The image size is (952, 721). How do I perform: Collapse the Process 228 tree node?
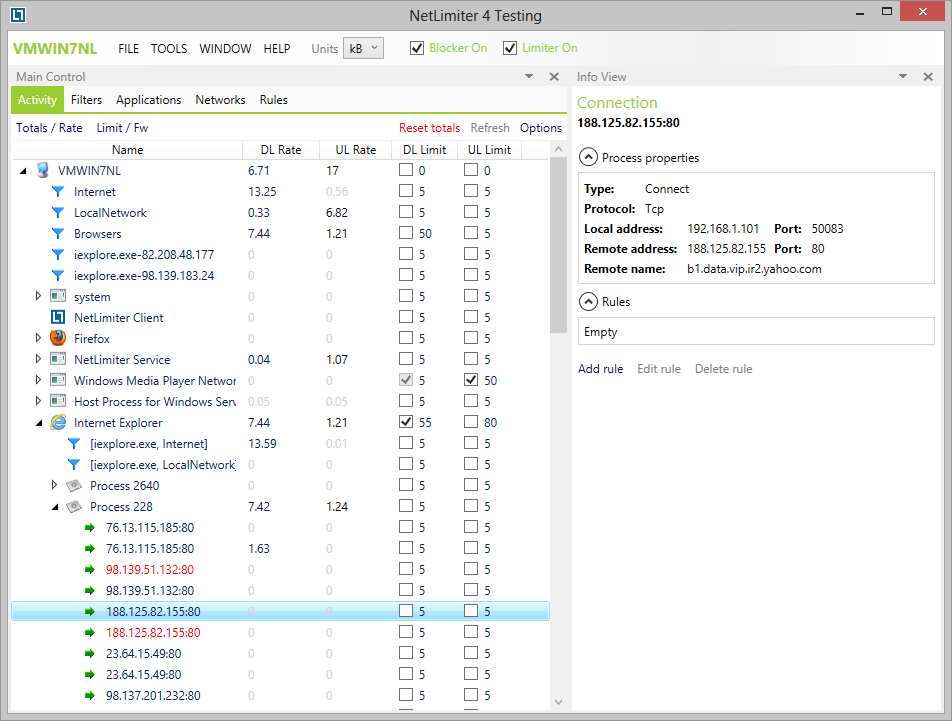click(55, 506)
